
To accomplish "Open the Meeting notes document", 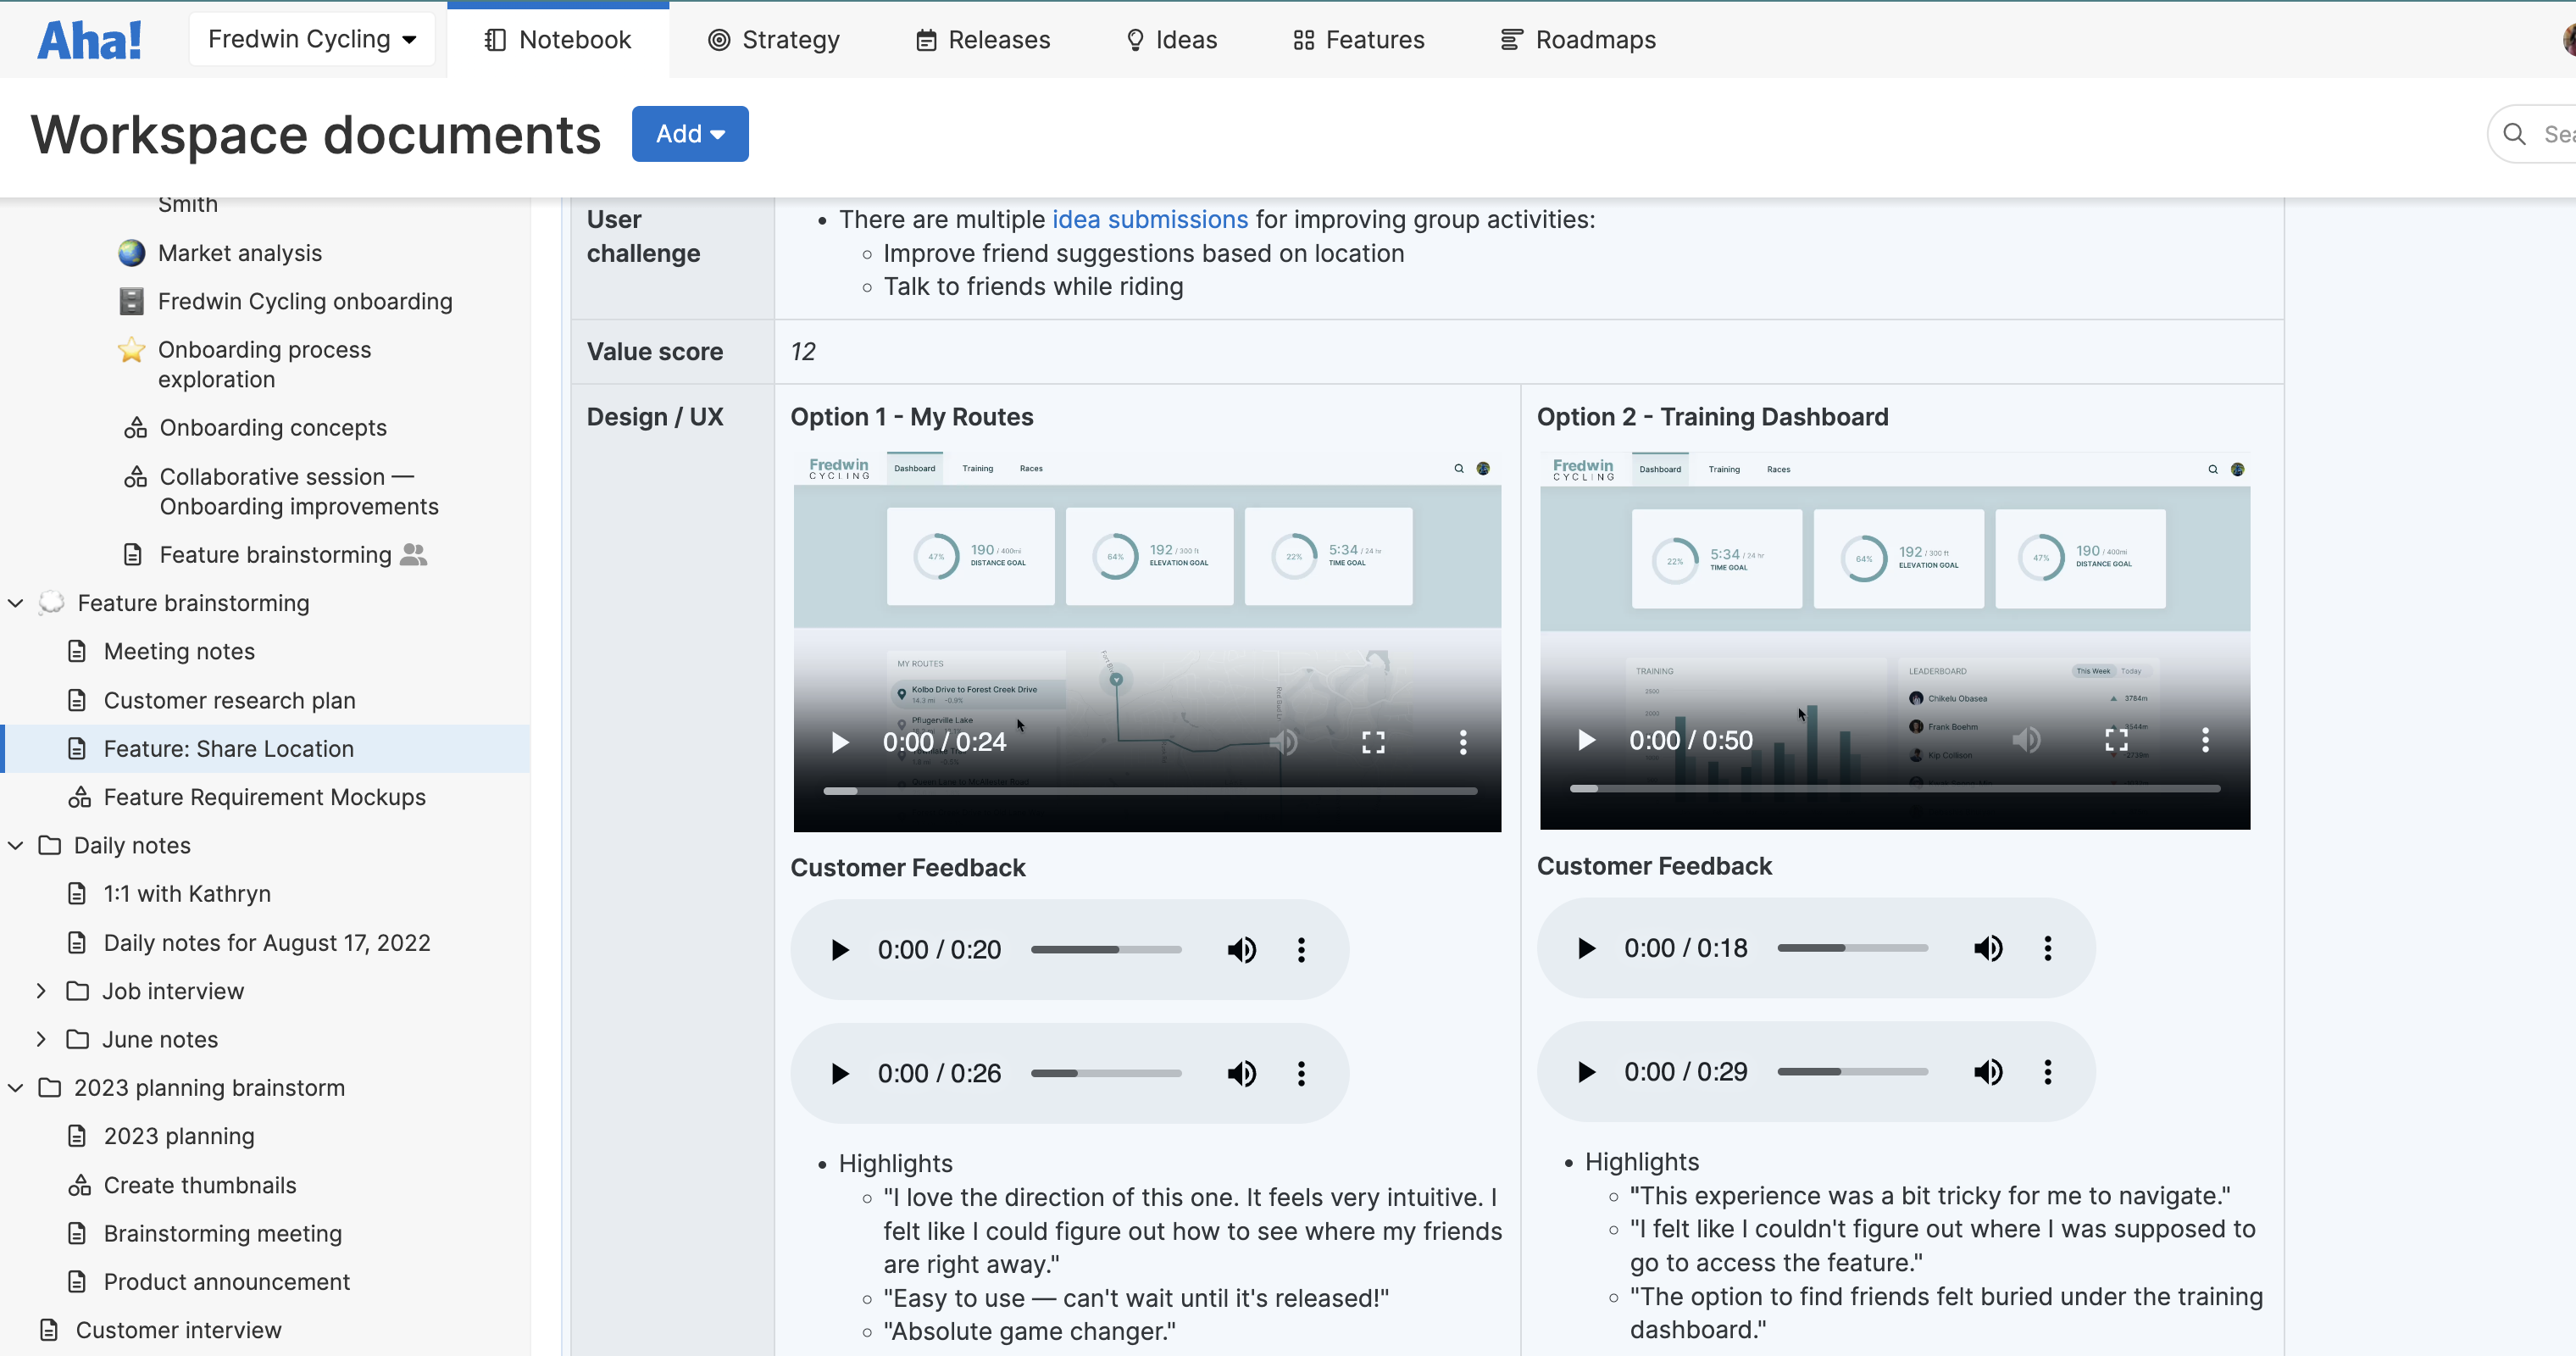I will pyautogui.click(x=179, y=651).
